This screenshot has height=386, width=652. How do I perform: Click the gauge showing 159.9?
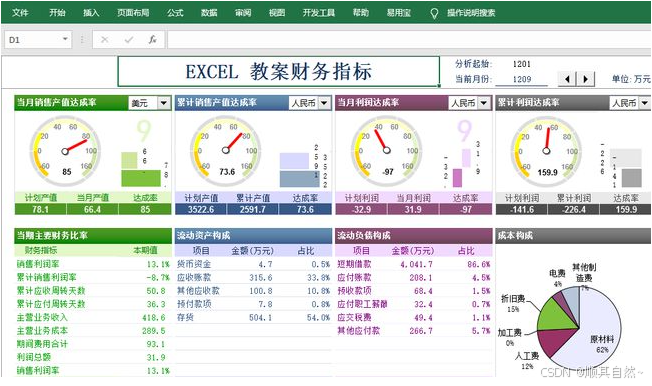(x=547, y=151)
